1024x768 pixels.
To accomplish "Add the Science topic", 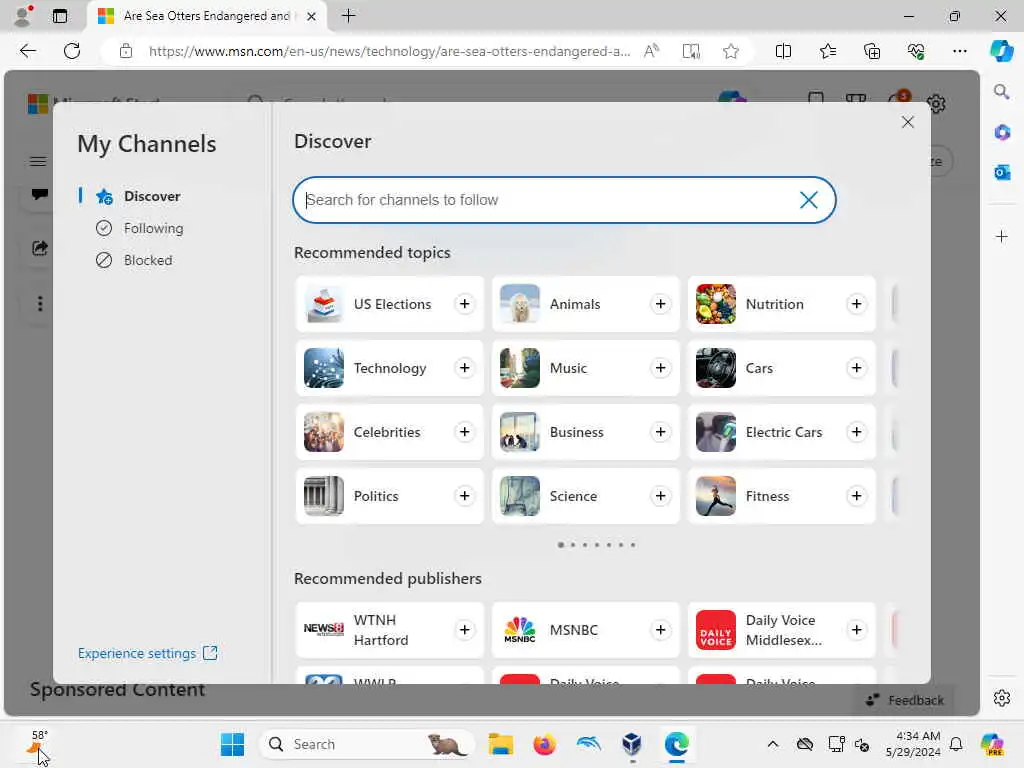I will (660, 496).
